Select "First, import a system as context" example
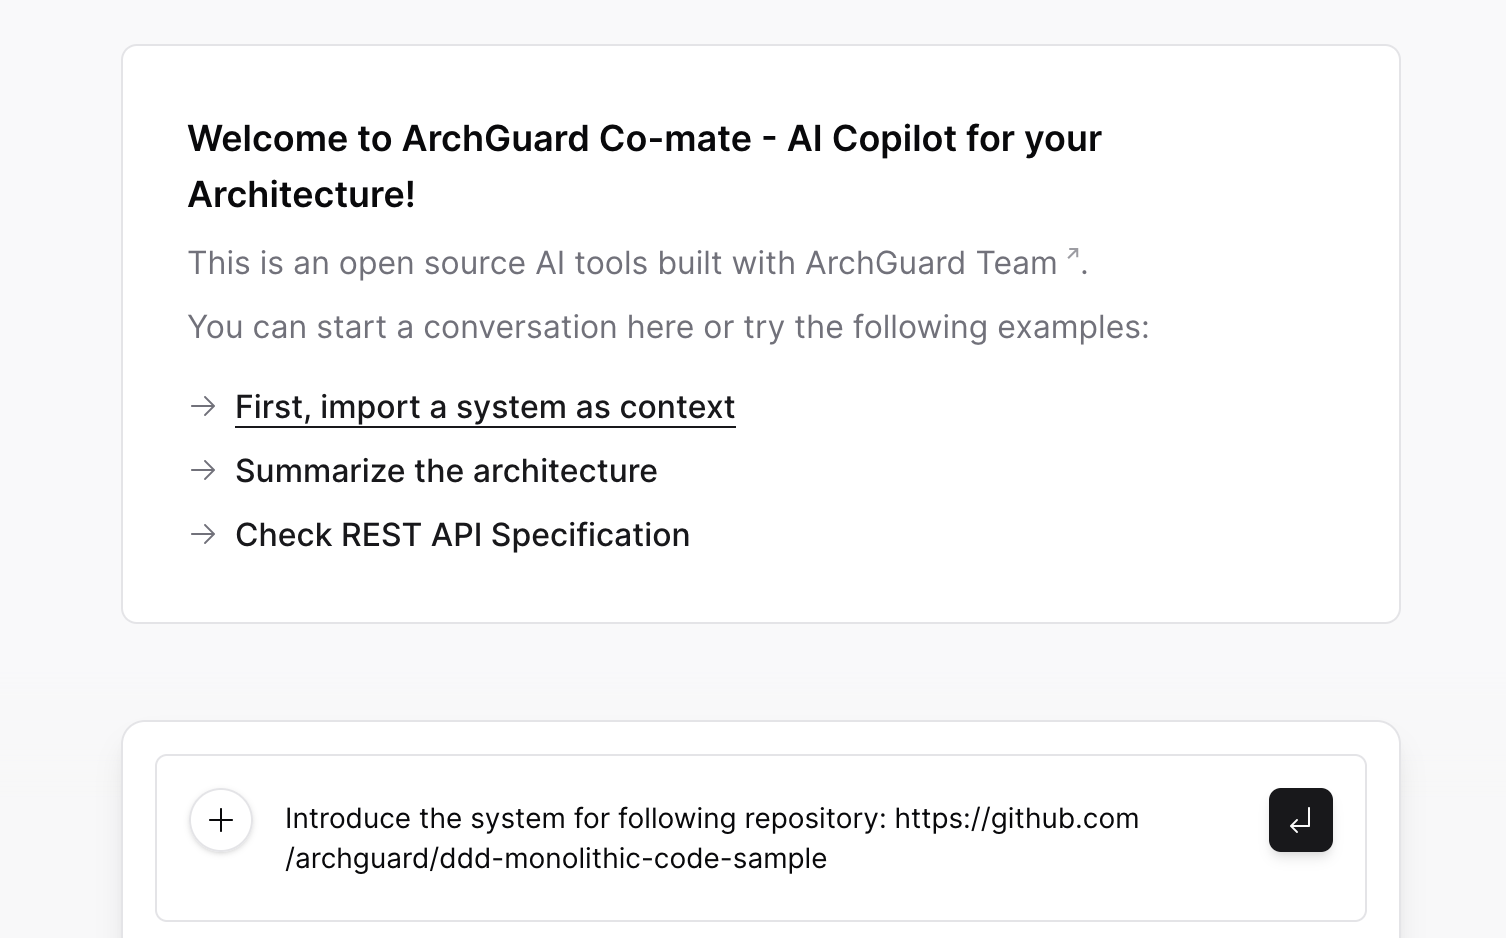 pos(485,407)
